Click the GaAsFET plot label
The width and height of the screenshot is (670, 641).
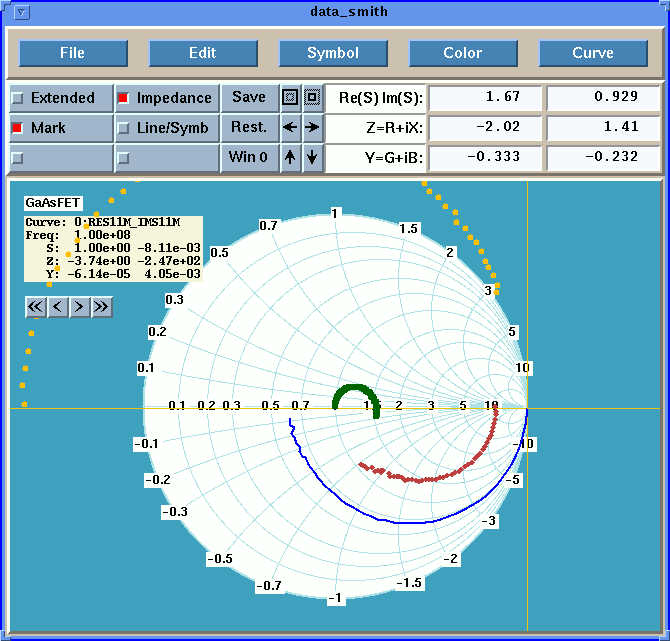(53, 203)
